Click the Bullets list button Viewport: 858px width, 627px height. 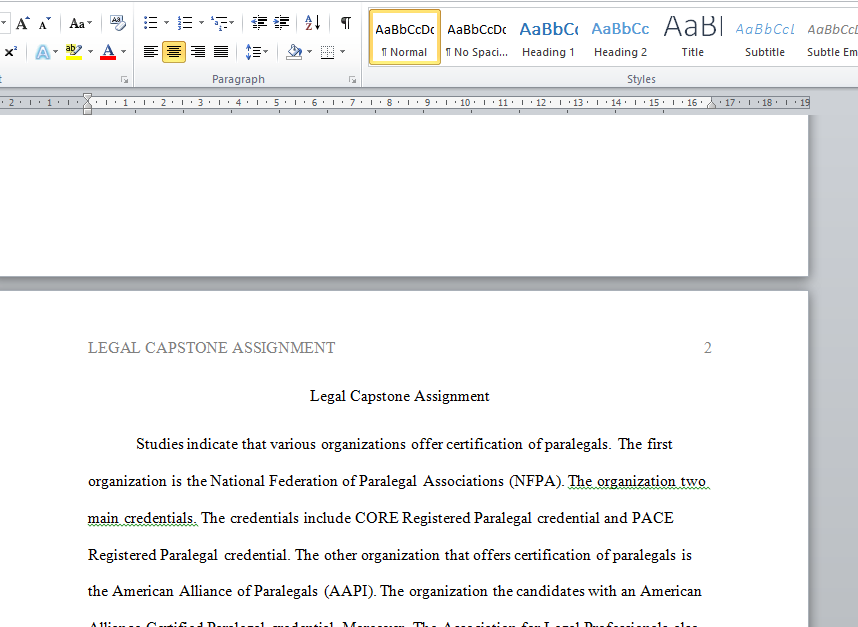(150, 23)
